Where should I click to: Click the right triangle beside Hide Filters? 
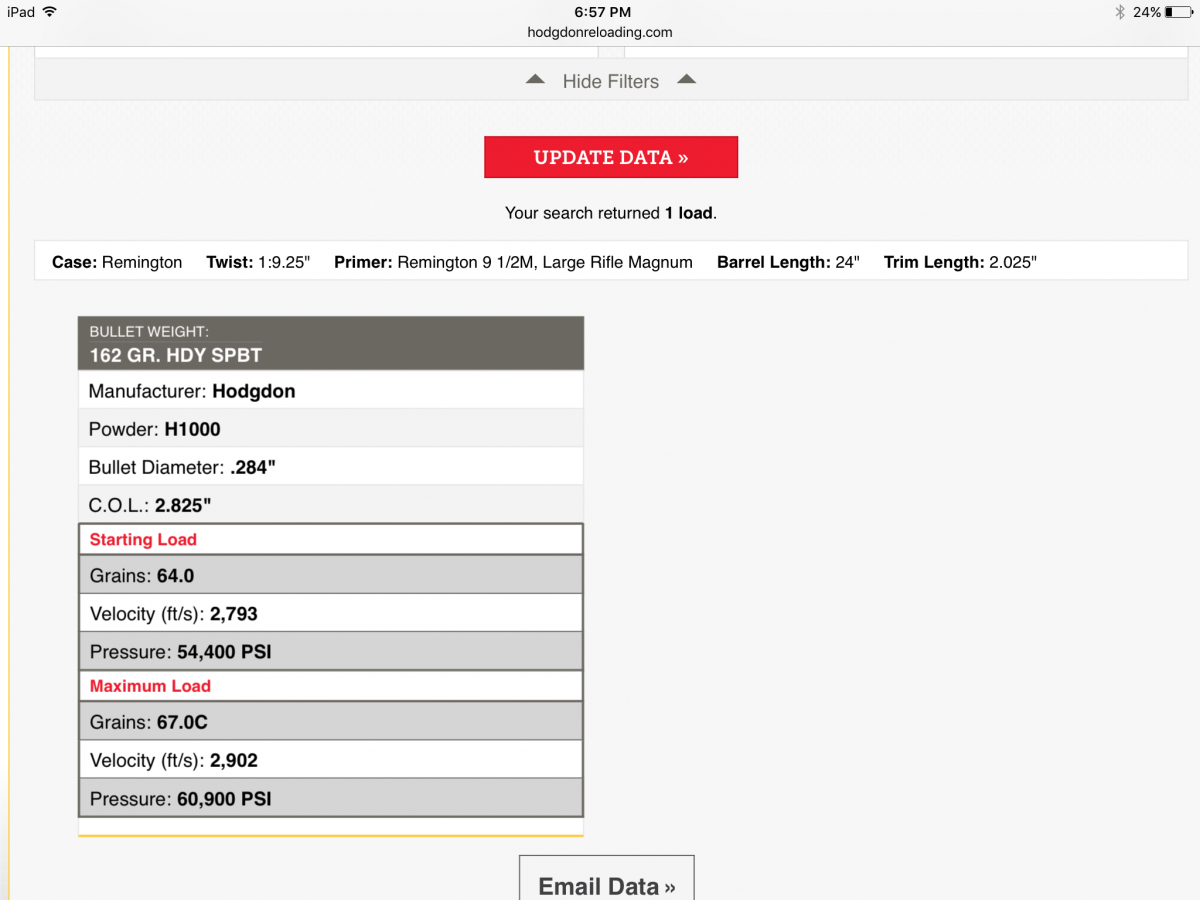pyautogui.click(x=686, y=80)
